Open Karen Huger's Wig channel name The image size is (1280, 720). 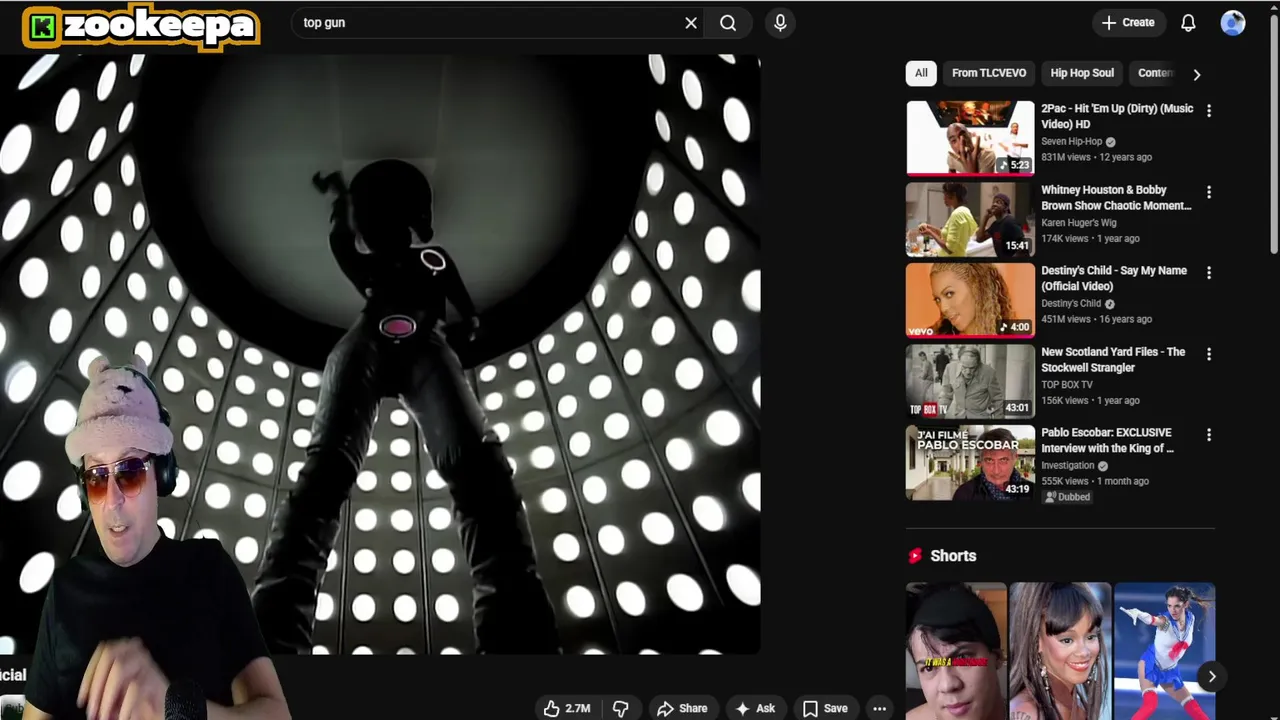pos(1078,223)
